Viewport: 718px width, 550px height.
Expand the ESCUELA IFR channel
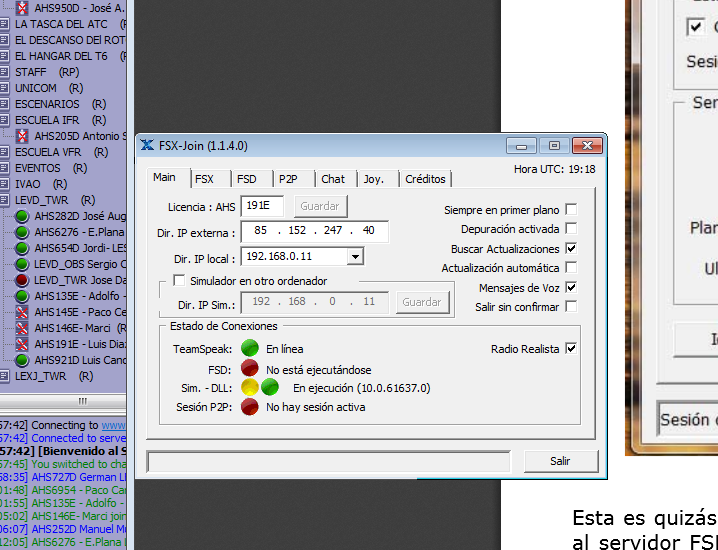pos(5,120)
